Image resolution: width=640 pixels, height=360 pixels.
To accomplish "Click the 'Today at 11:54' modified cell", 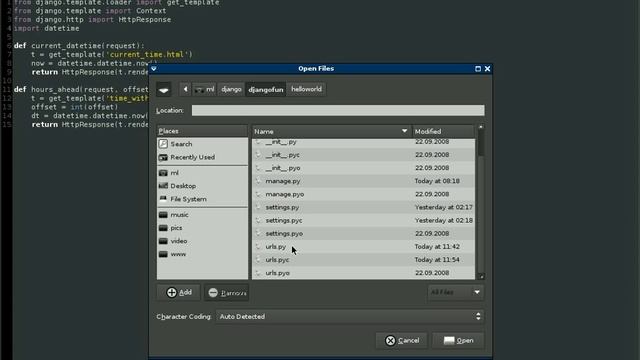I will 437,260.
